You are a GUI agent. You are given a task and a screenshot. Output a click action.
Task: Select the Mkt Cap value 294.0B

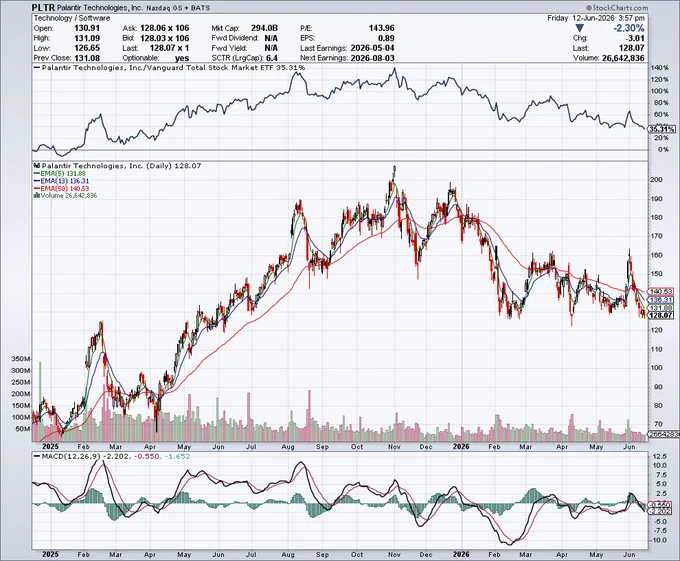[x=264, y=28]
